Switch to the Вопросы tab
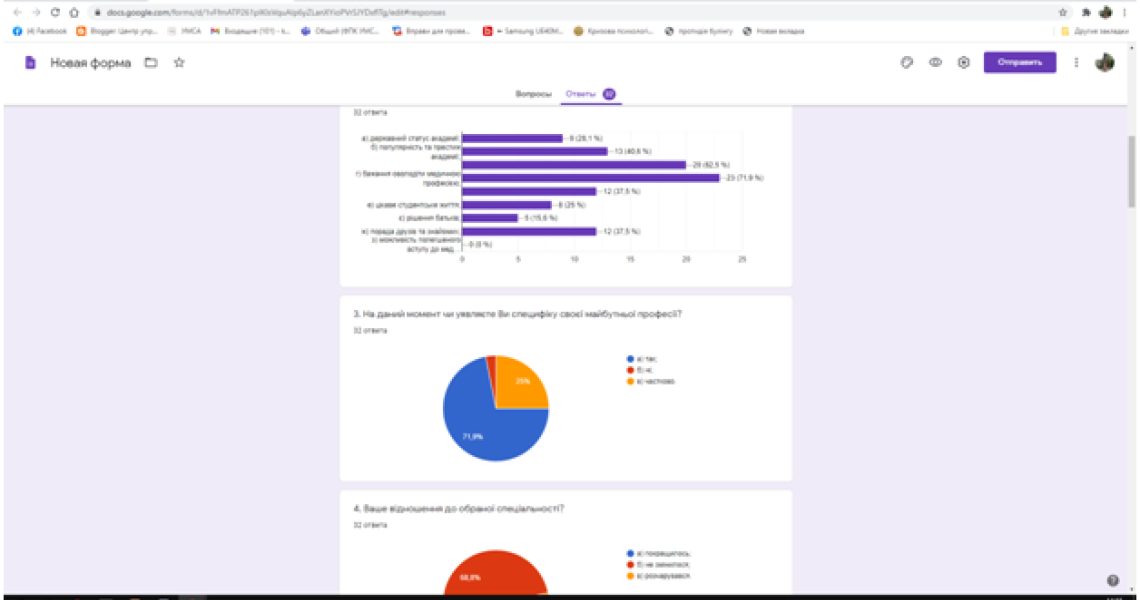Viewport: 1140px width, 600px height. pos(534,95)
